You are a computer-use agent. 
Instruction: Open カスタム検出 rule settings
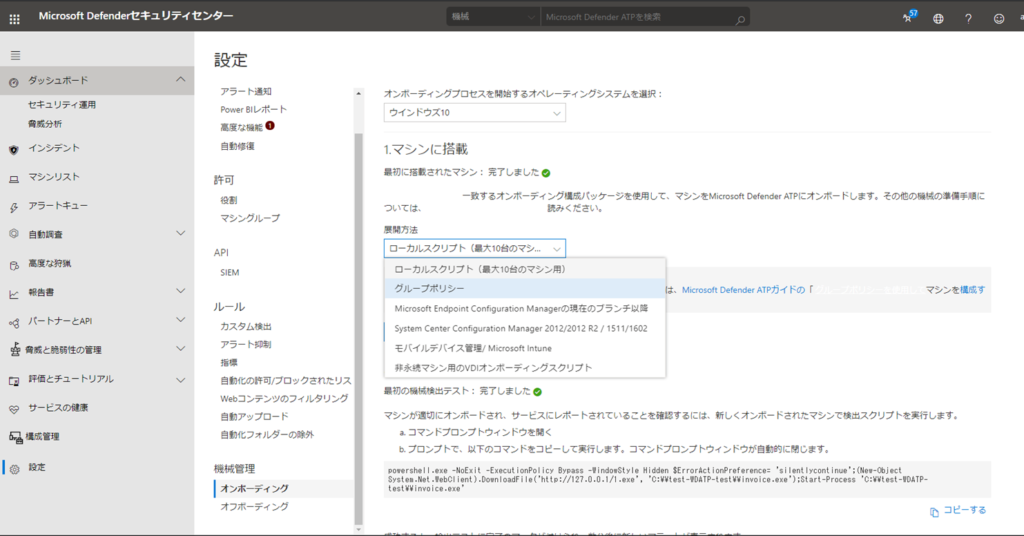click(x=246, y=326)
